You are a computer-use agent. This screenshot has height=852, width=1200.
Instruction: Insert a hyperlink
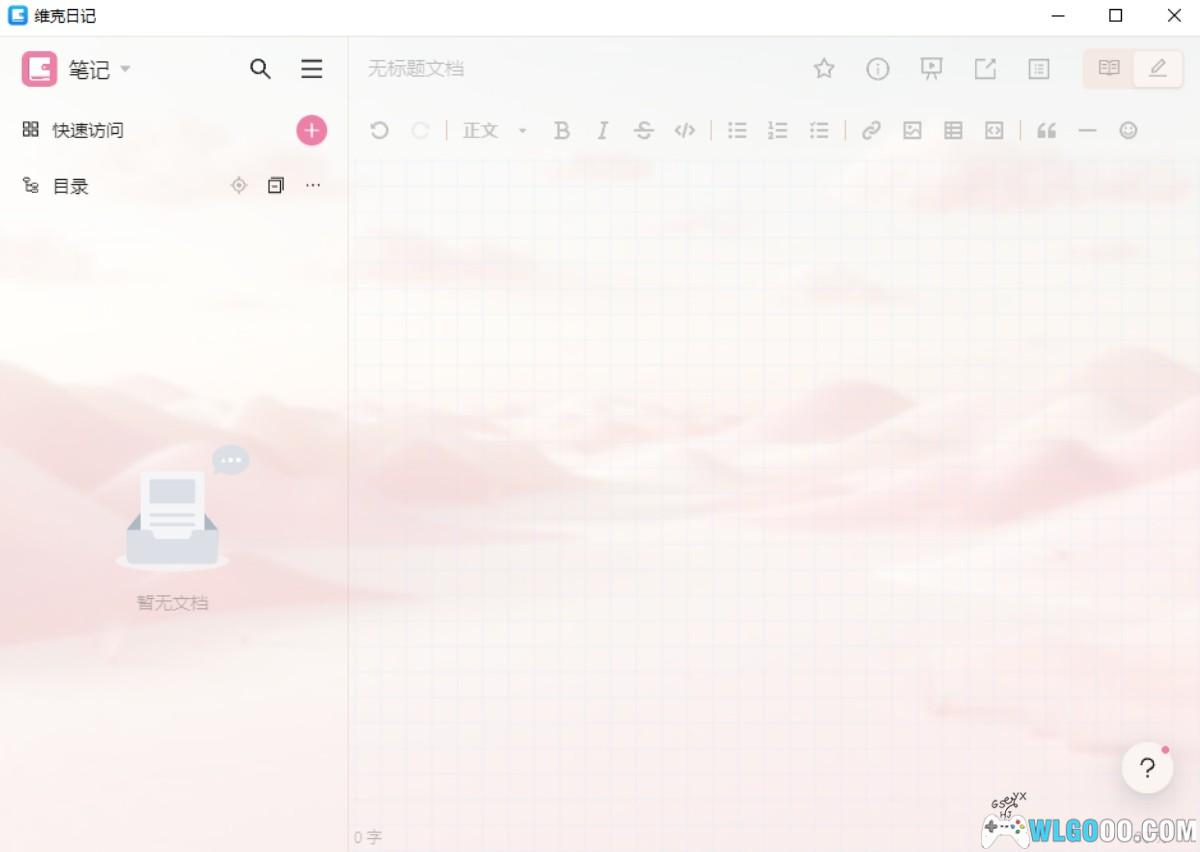(871, 130)
